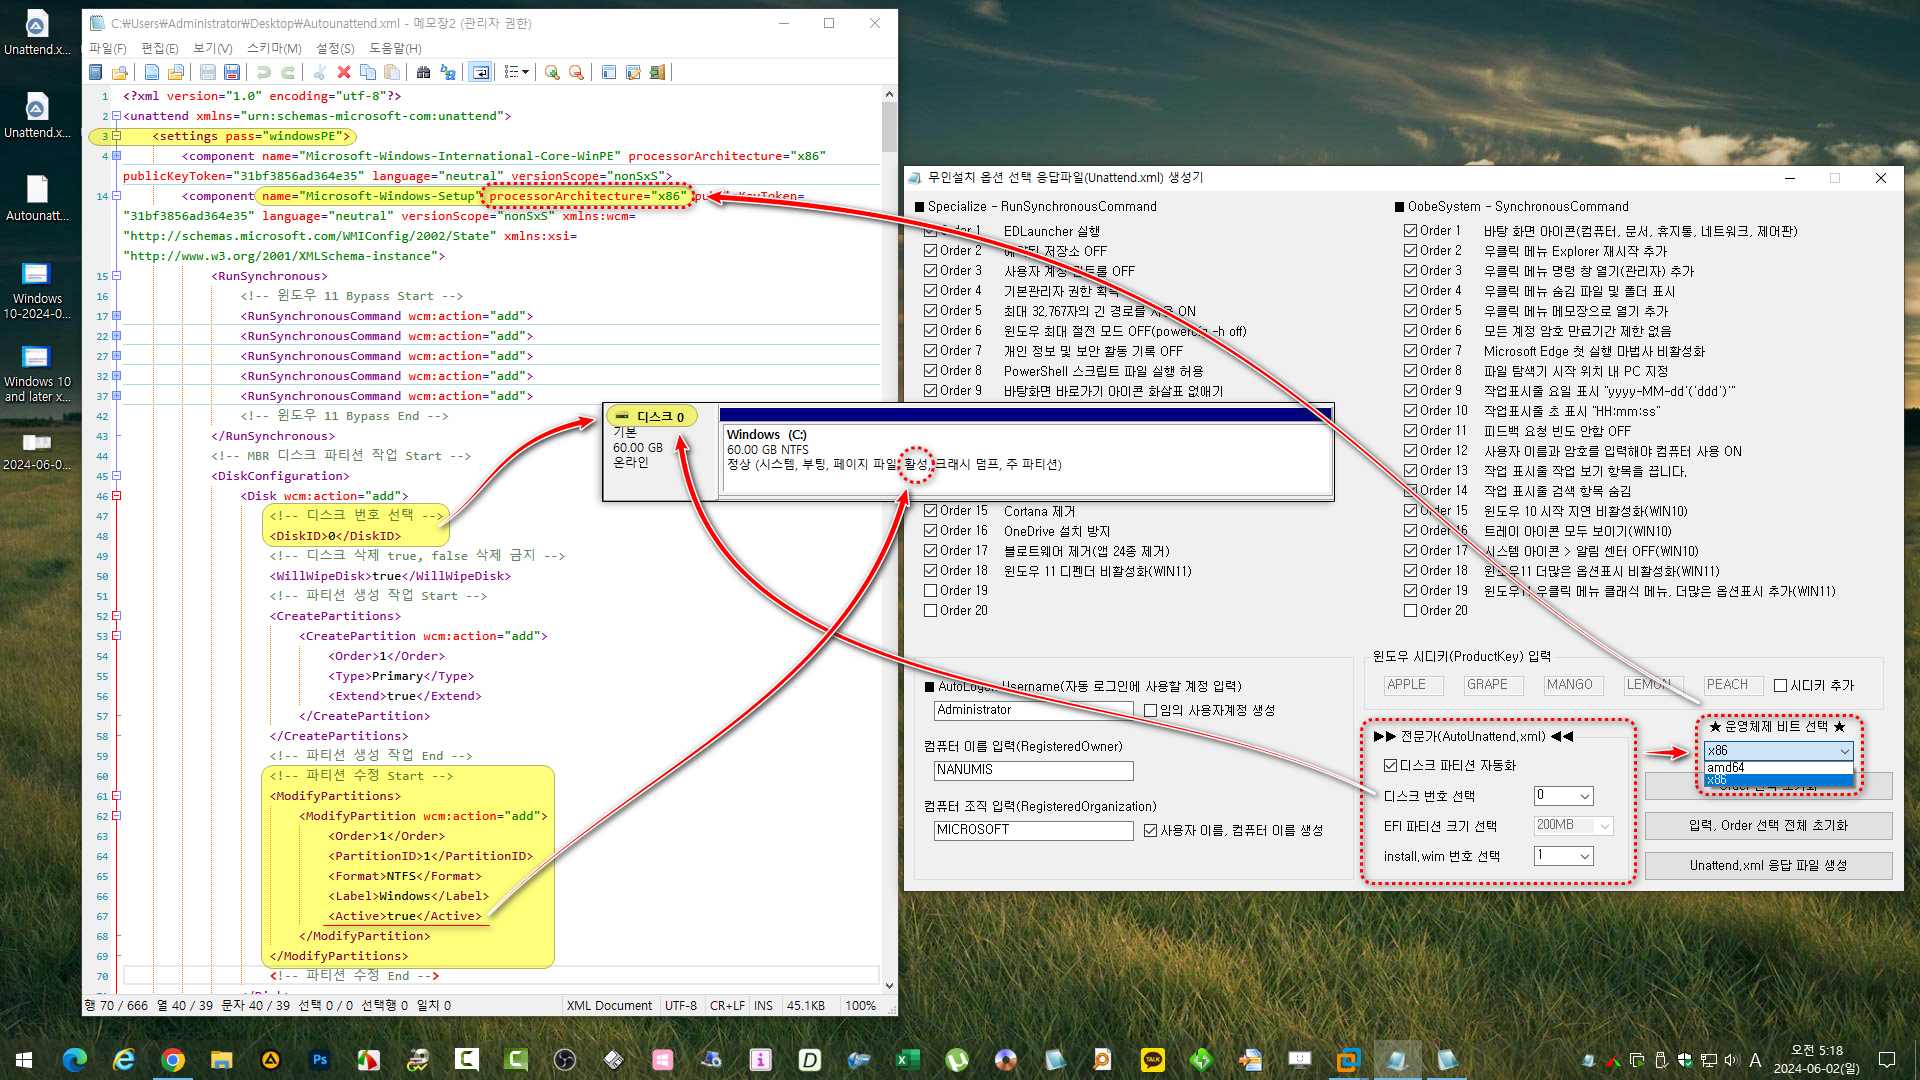Image resolution: width=1920 pixels, height=1080 pixels.
Task: Click the zoom in magnifier icon
Action: pyautogui.click(x=552, y=72)
